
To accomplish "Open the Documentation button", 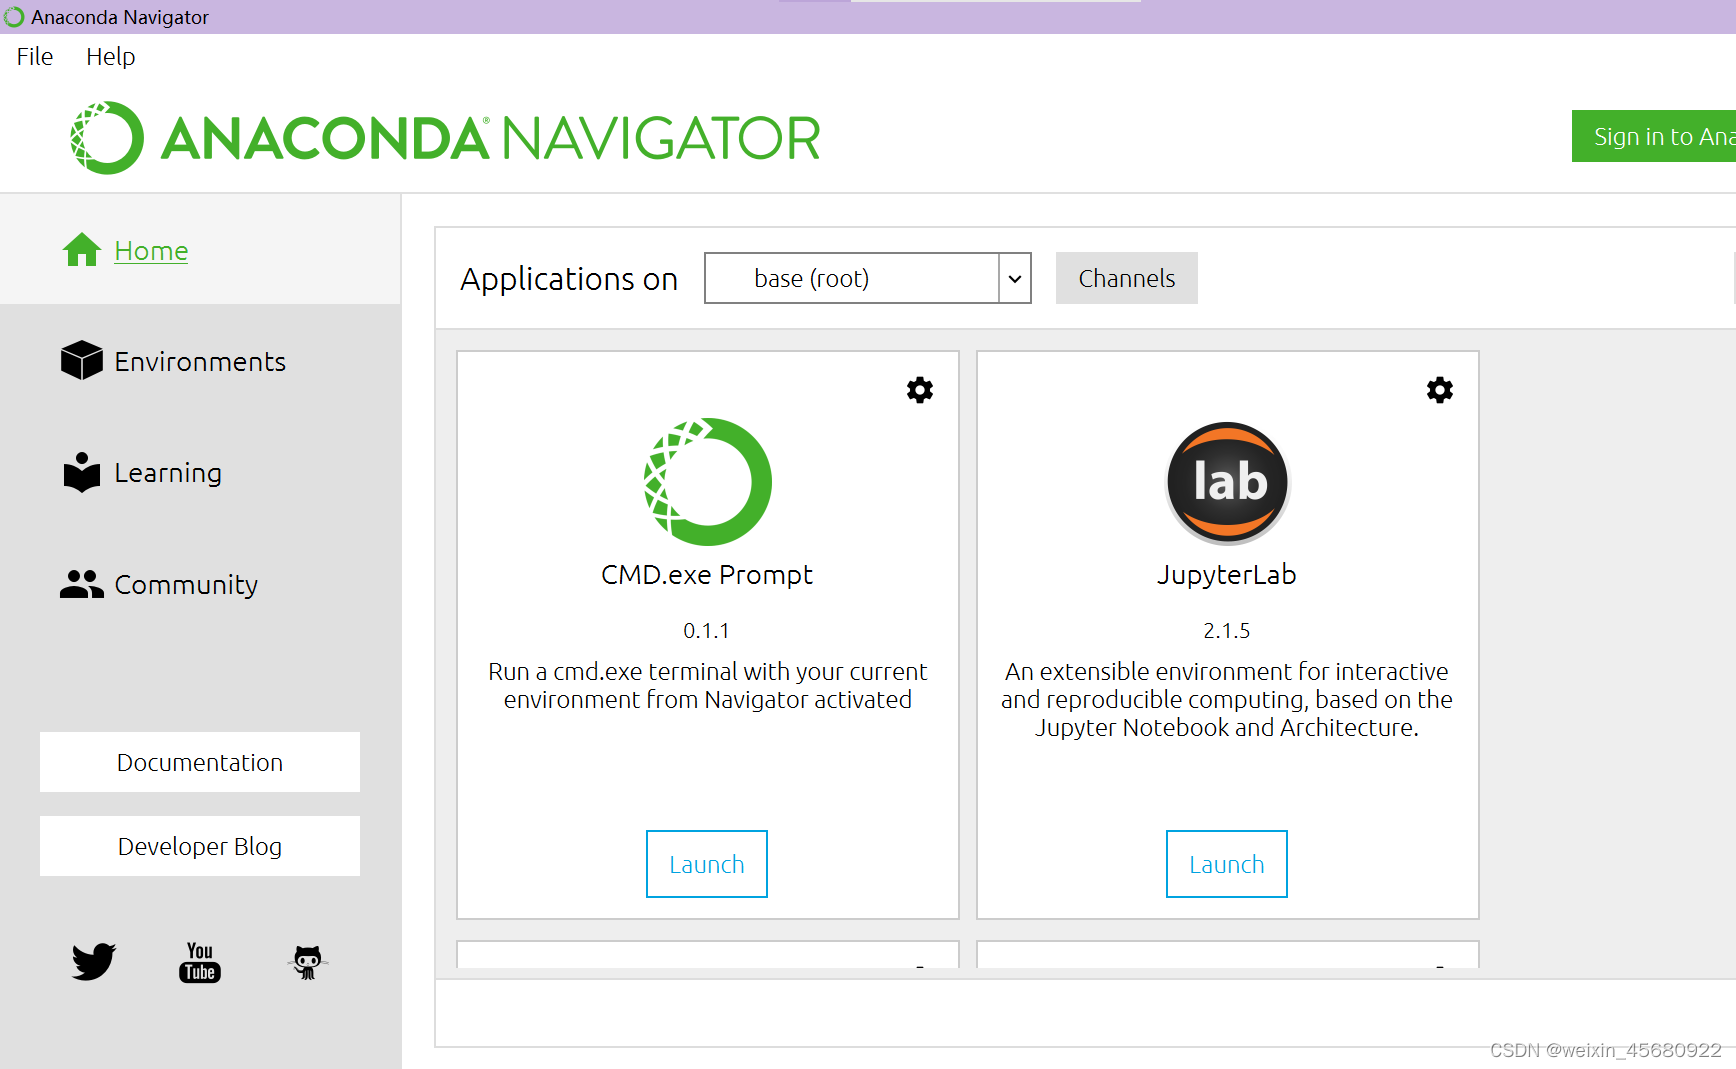I will (200, 762).
